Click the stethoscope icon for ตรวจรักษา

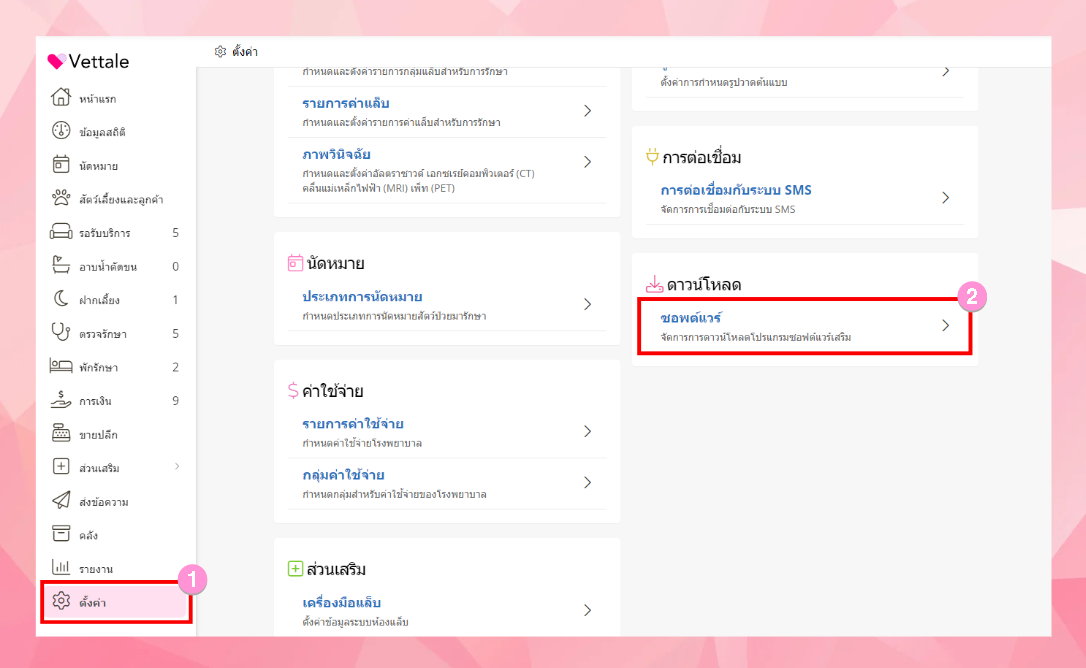[x=61, y=332]
